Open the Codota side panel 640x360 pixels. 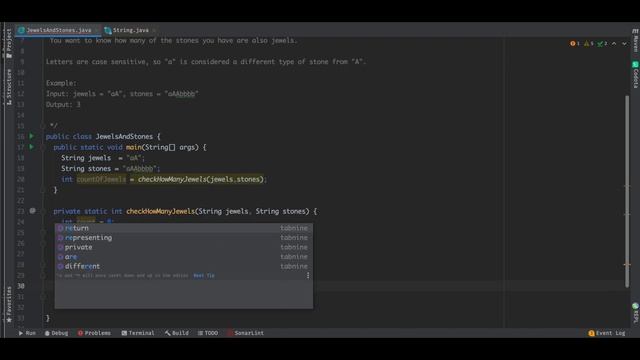pos(635,74)
